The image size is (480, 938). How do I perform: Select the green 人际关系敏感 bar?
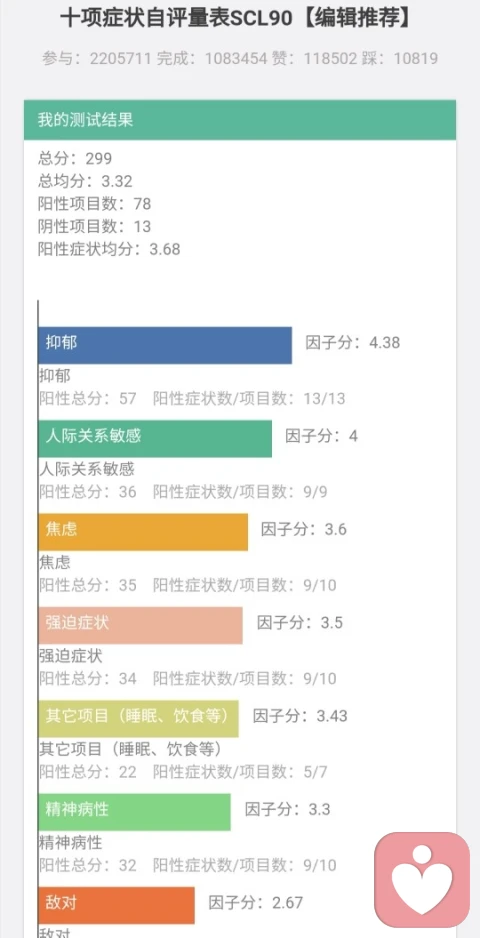pos(155,438)
